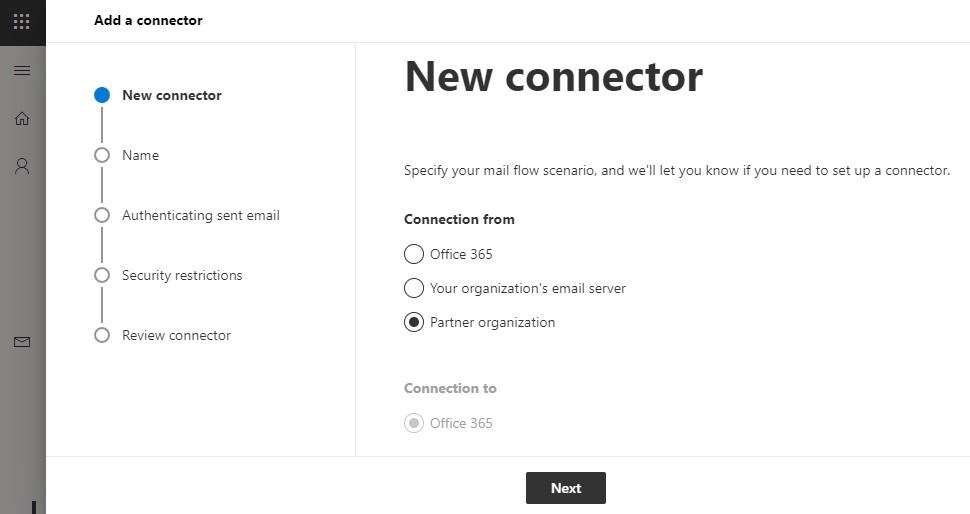
Task: Click the Review connector step circle
Action: pos(102,335)
